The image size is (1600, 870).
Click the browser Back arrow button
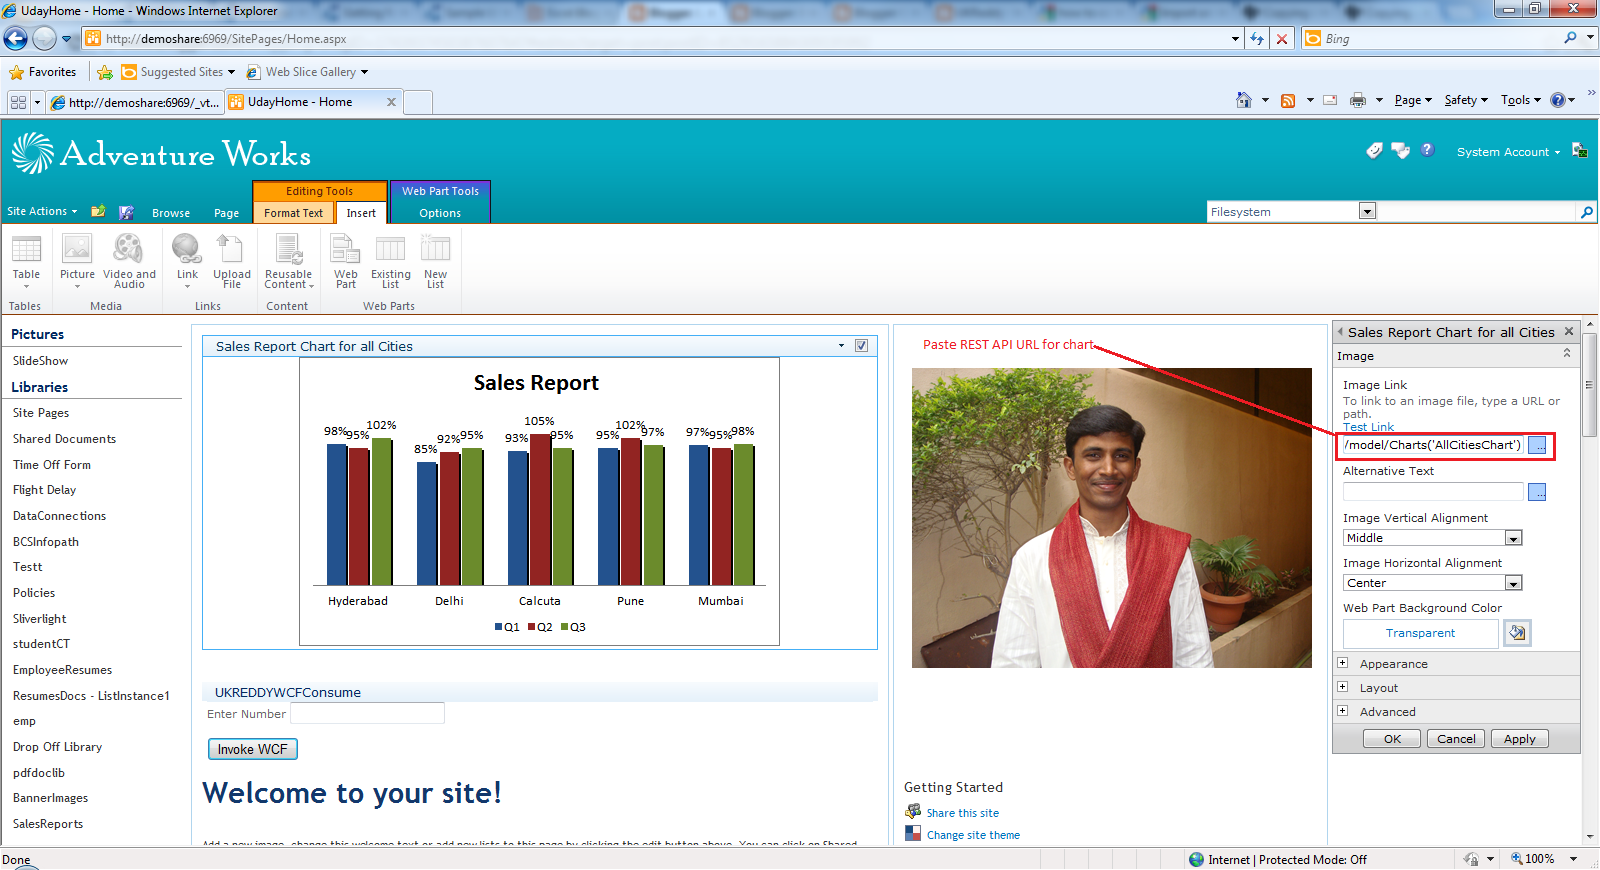pos(15,39)
